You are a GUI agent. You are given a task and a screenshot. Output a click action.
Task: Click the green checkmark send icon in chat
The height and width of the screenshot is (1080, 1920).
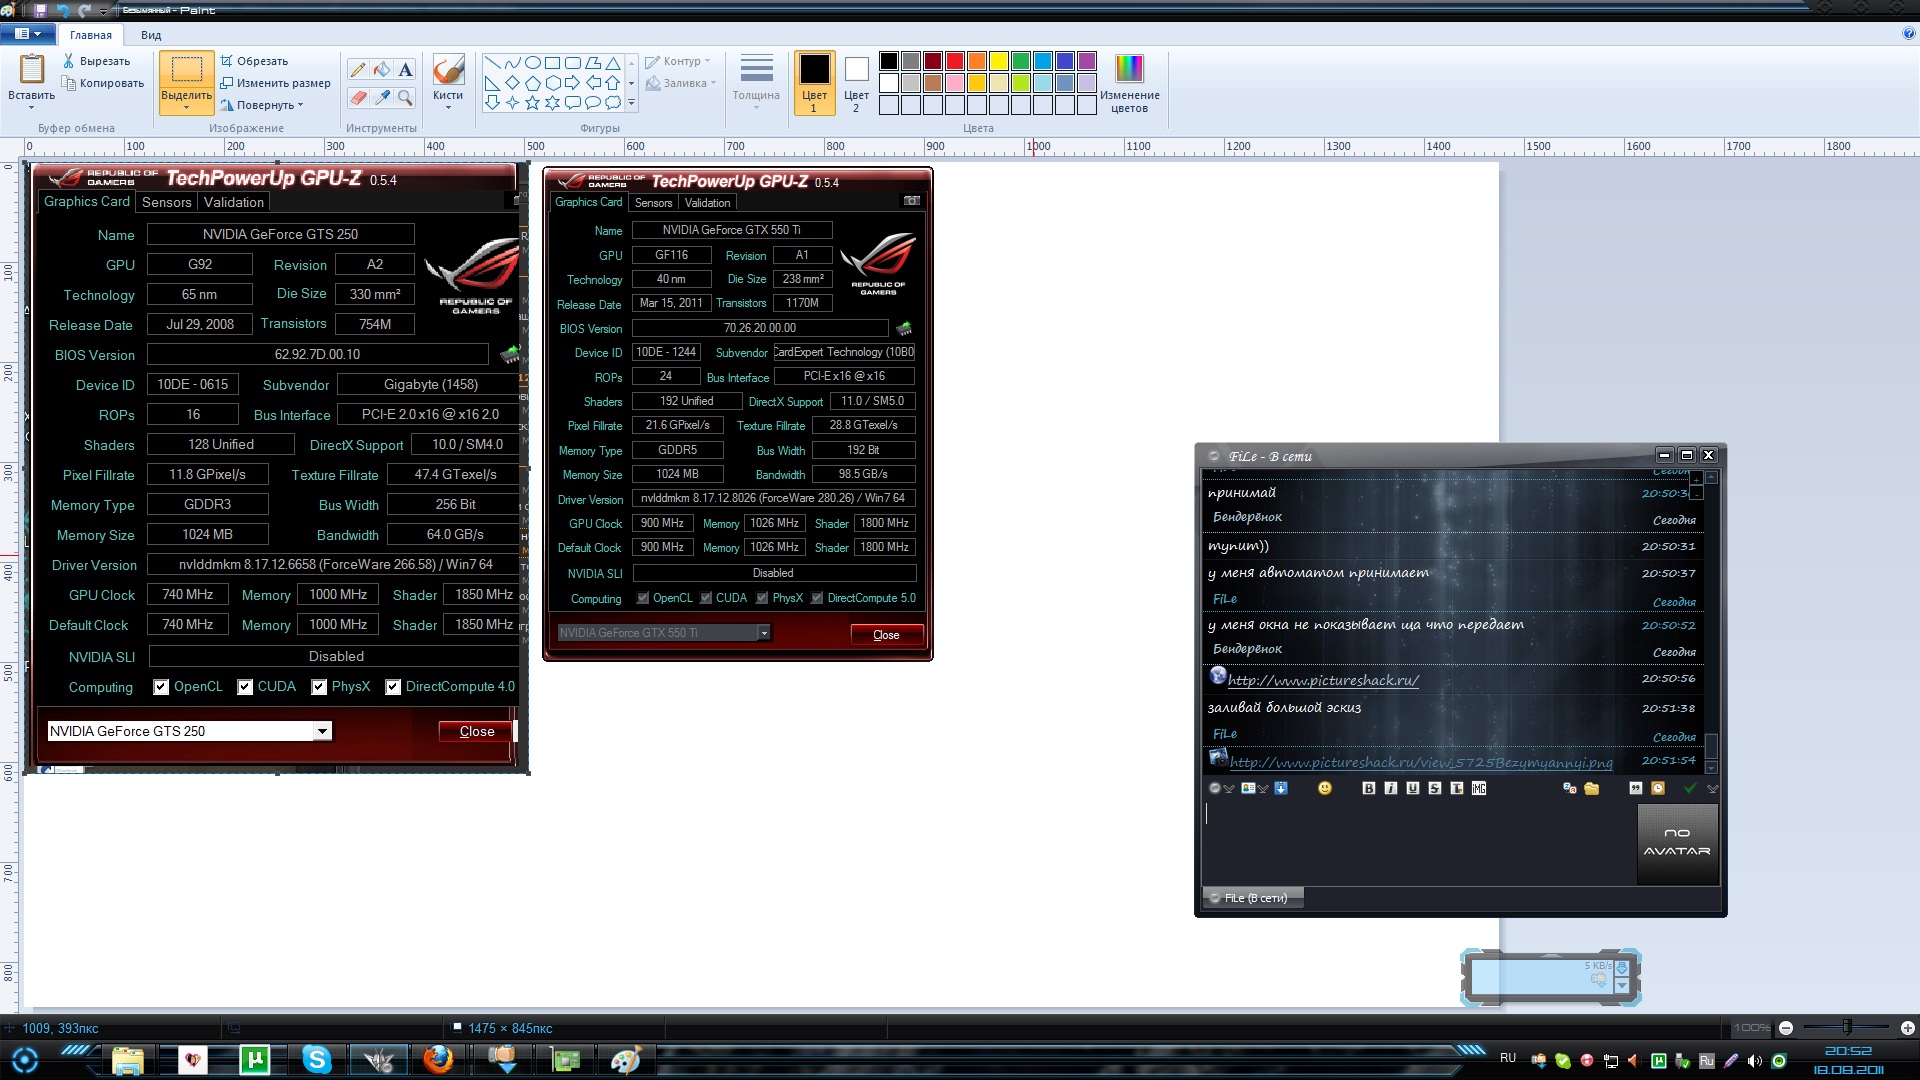coord(1690,788)
